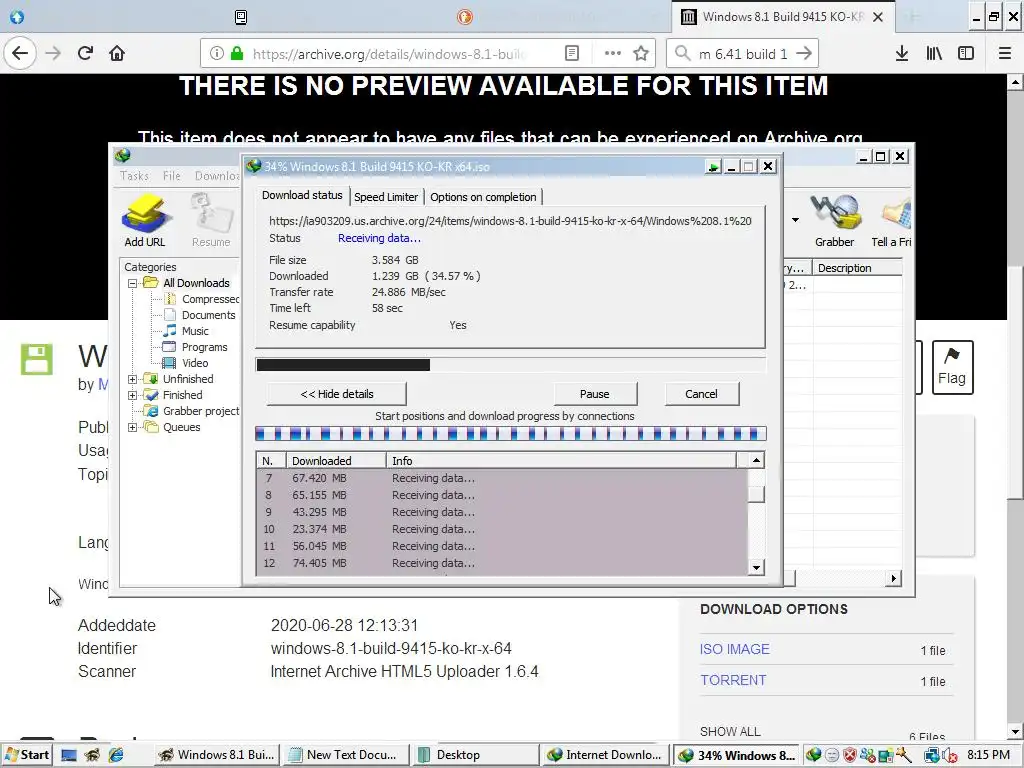Image resolution: width=1024 pixels, height=768 pixels.
Task: Select the second pinned Firefox tab
Action: (x=240, y=18)
